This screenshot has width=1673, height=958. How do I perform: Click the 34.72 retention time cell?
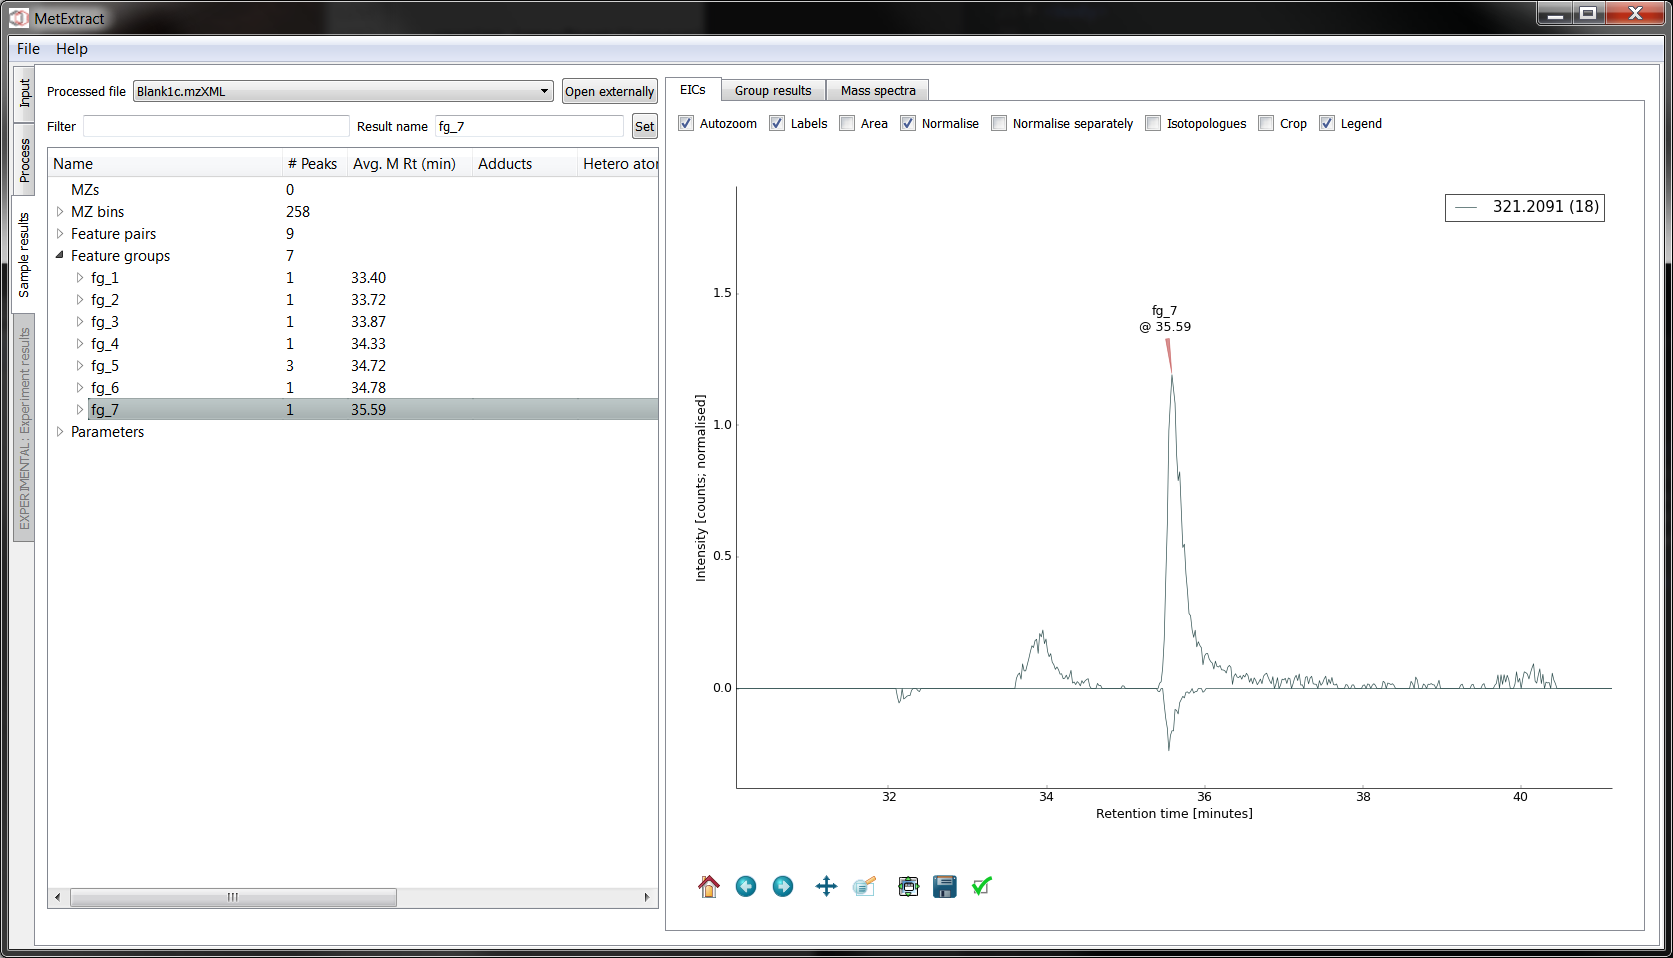click(x=368, y=366)
